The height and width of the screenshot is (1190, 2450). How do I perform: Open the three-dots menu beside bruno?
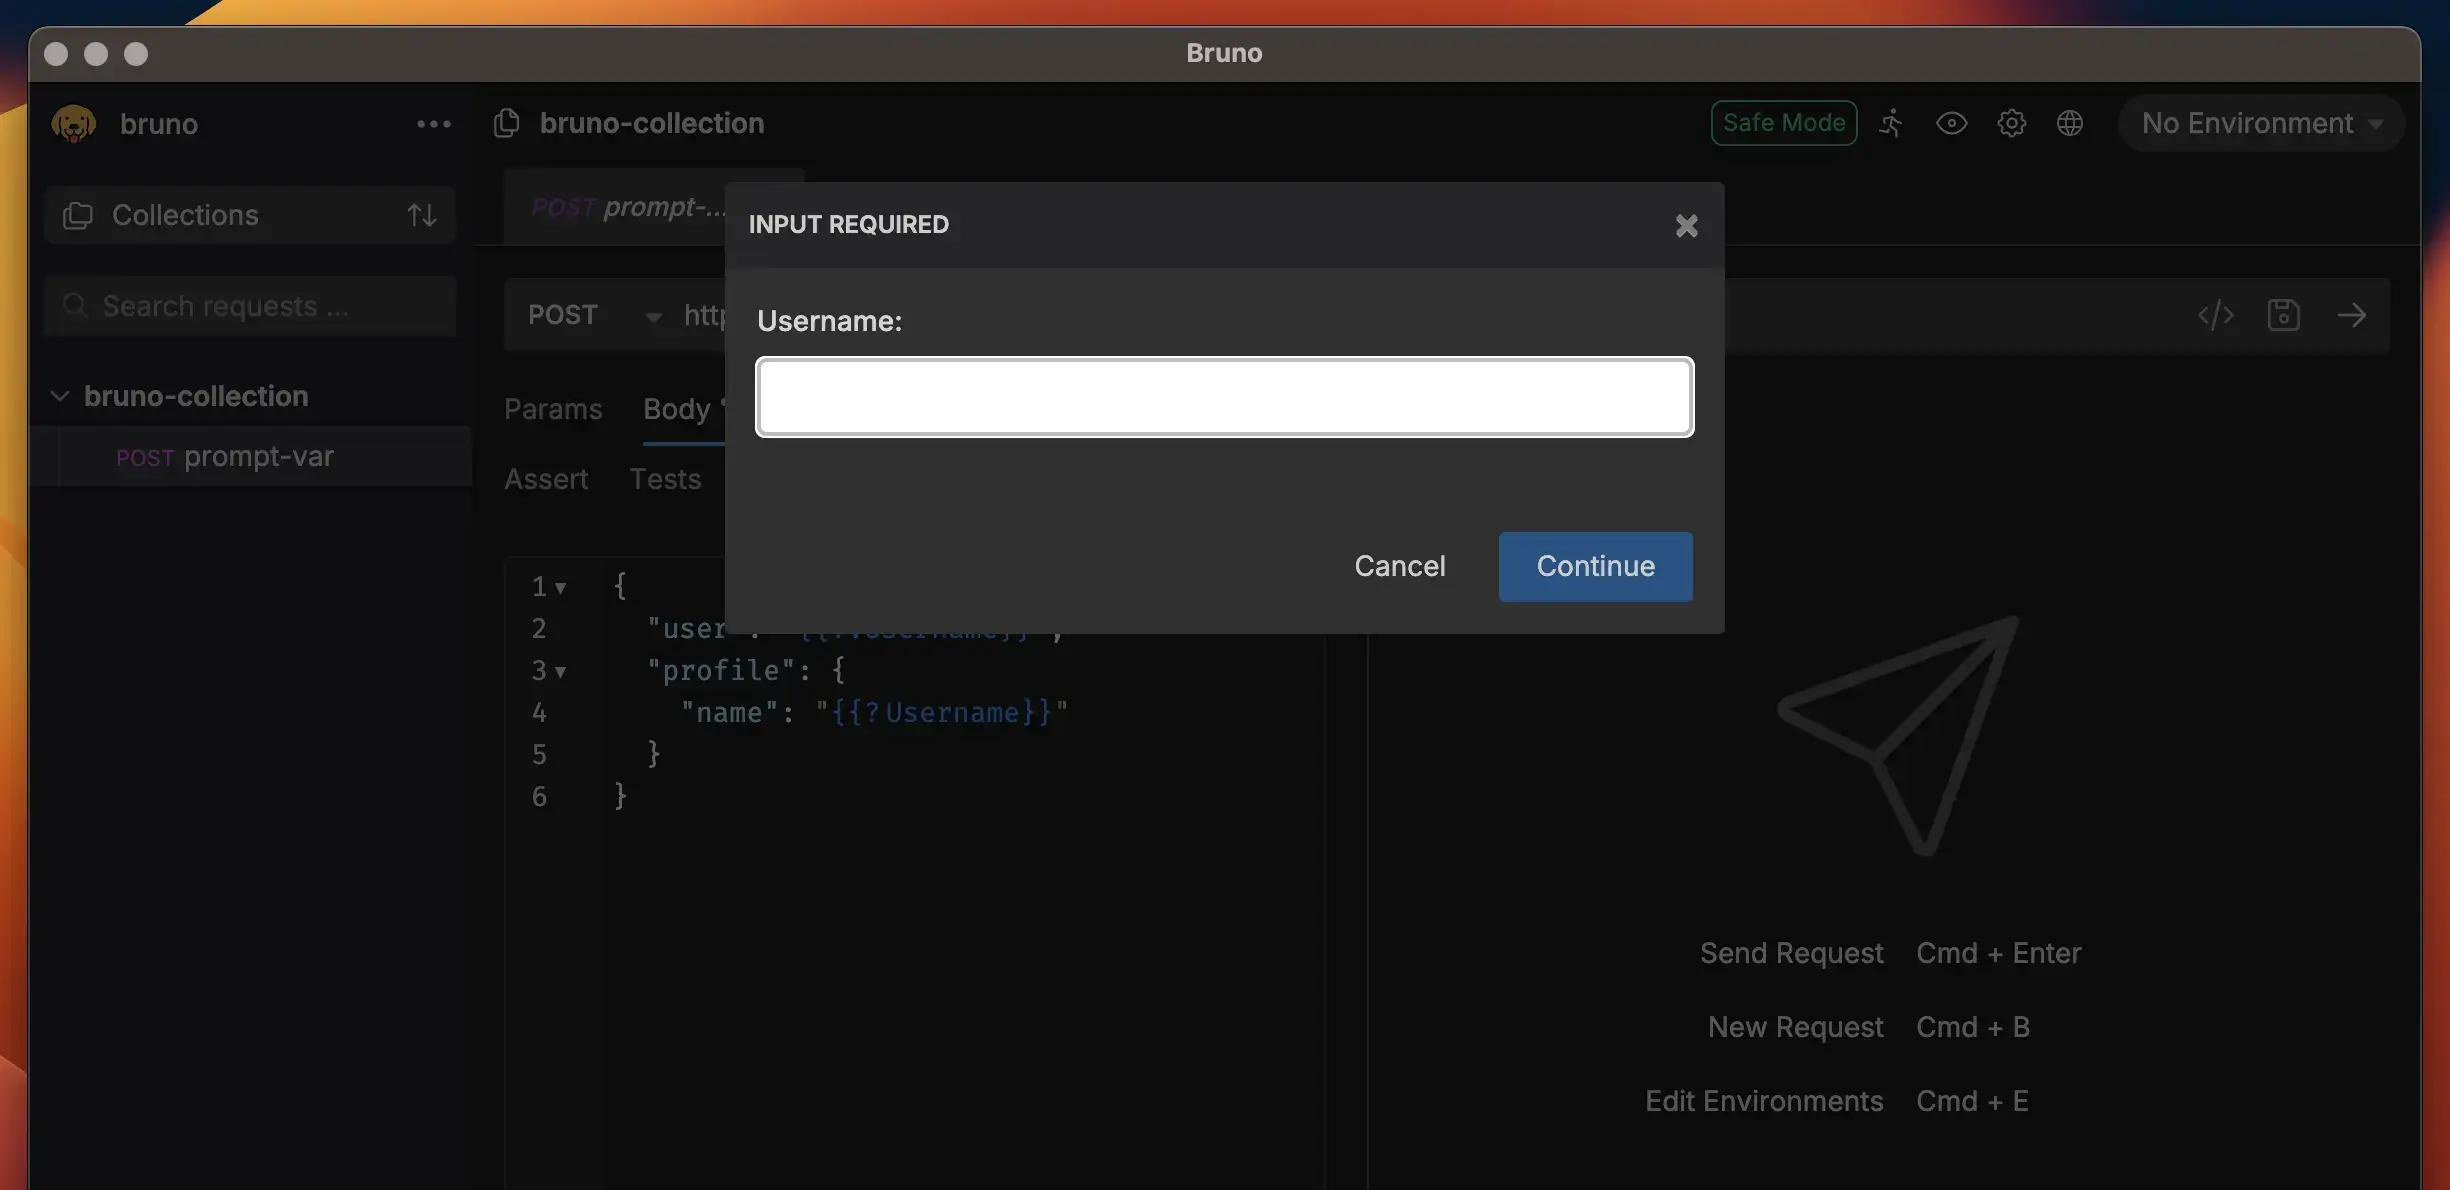pyautogui.click(x=433, y=124)
